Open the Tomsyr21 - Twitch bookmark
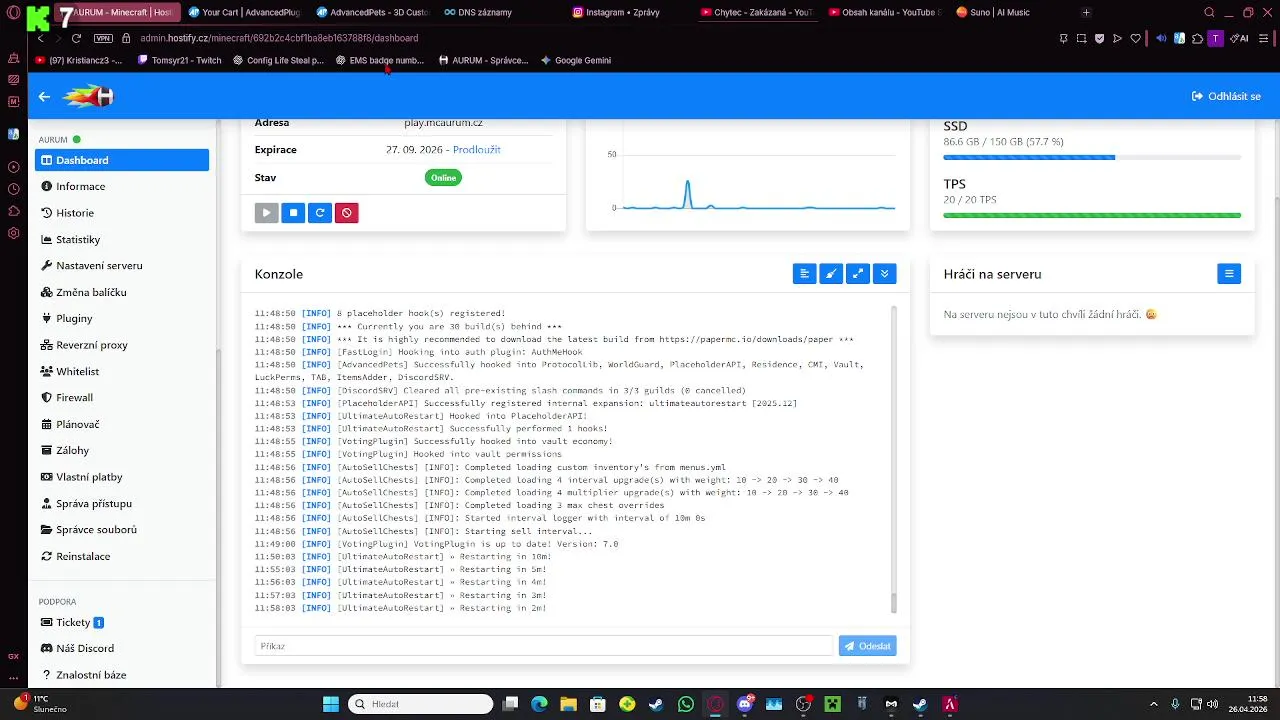The width and height of the screenshot is (1280, 720). (180, 60)
